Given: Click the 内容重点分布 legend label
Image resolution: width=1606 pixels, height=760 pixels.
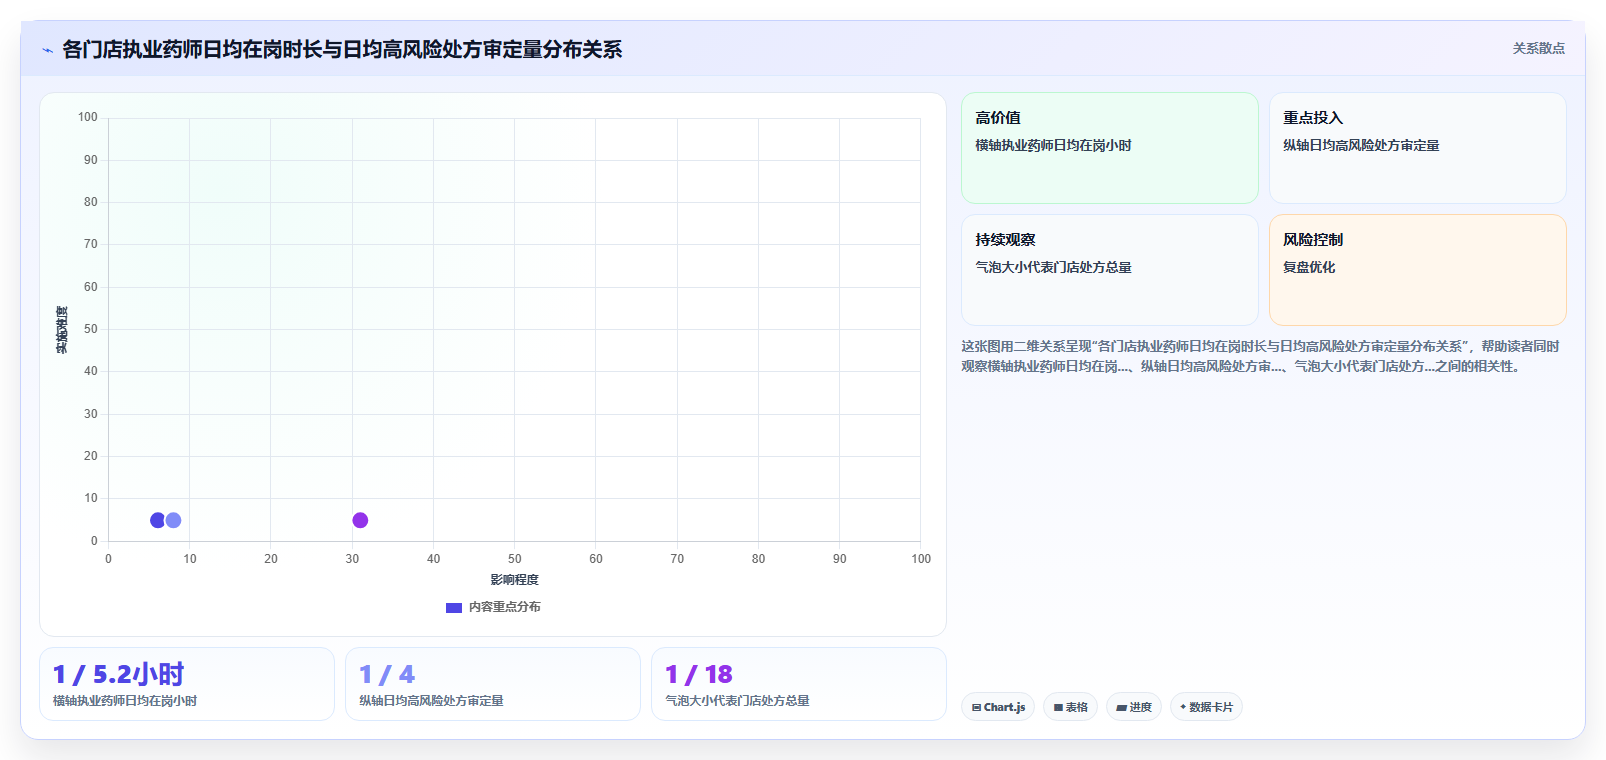Looking at the screenshot, I should point(505,607).
